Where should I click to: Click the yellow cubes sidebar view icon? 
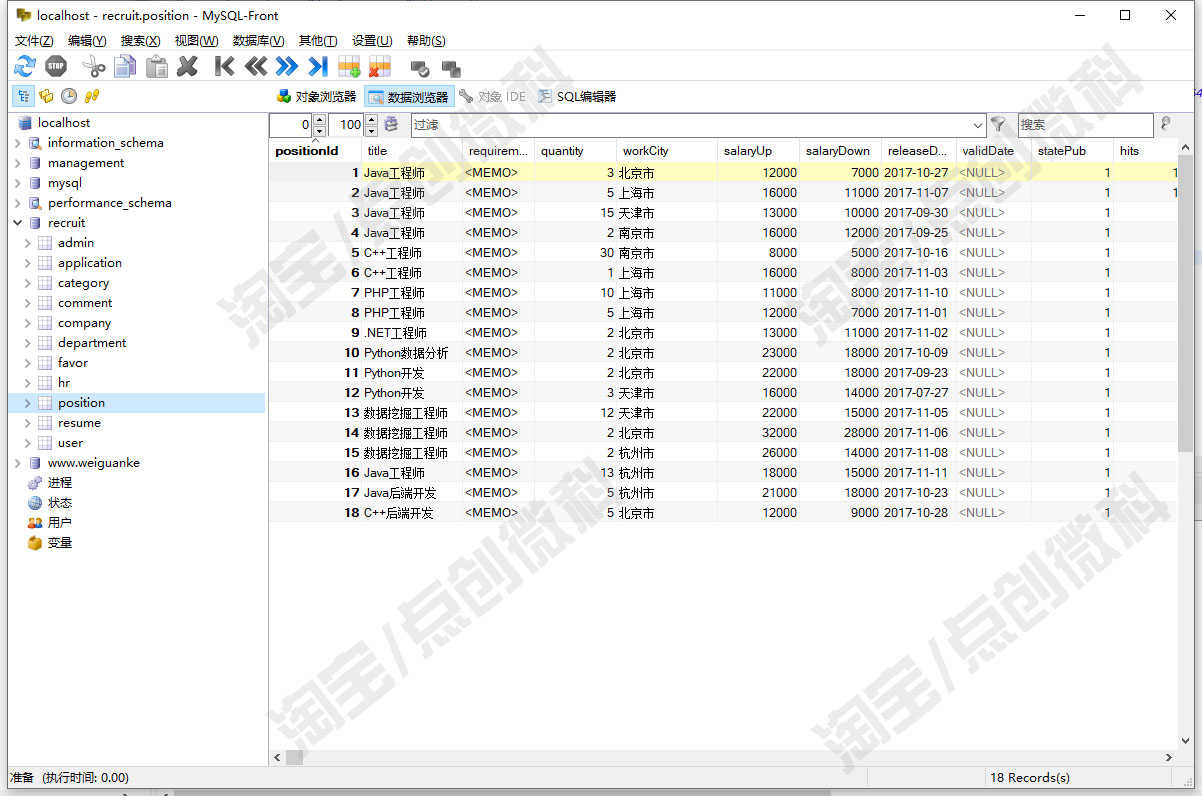tap(46, 96)
